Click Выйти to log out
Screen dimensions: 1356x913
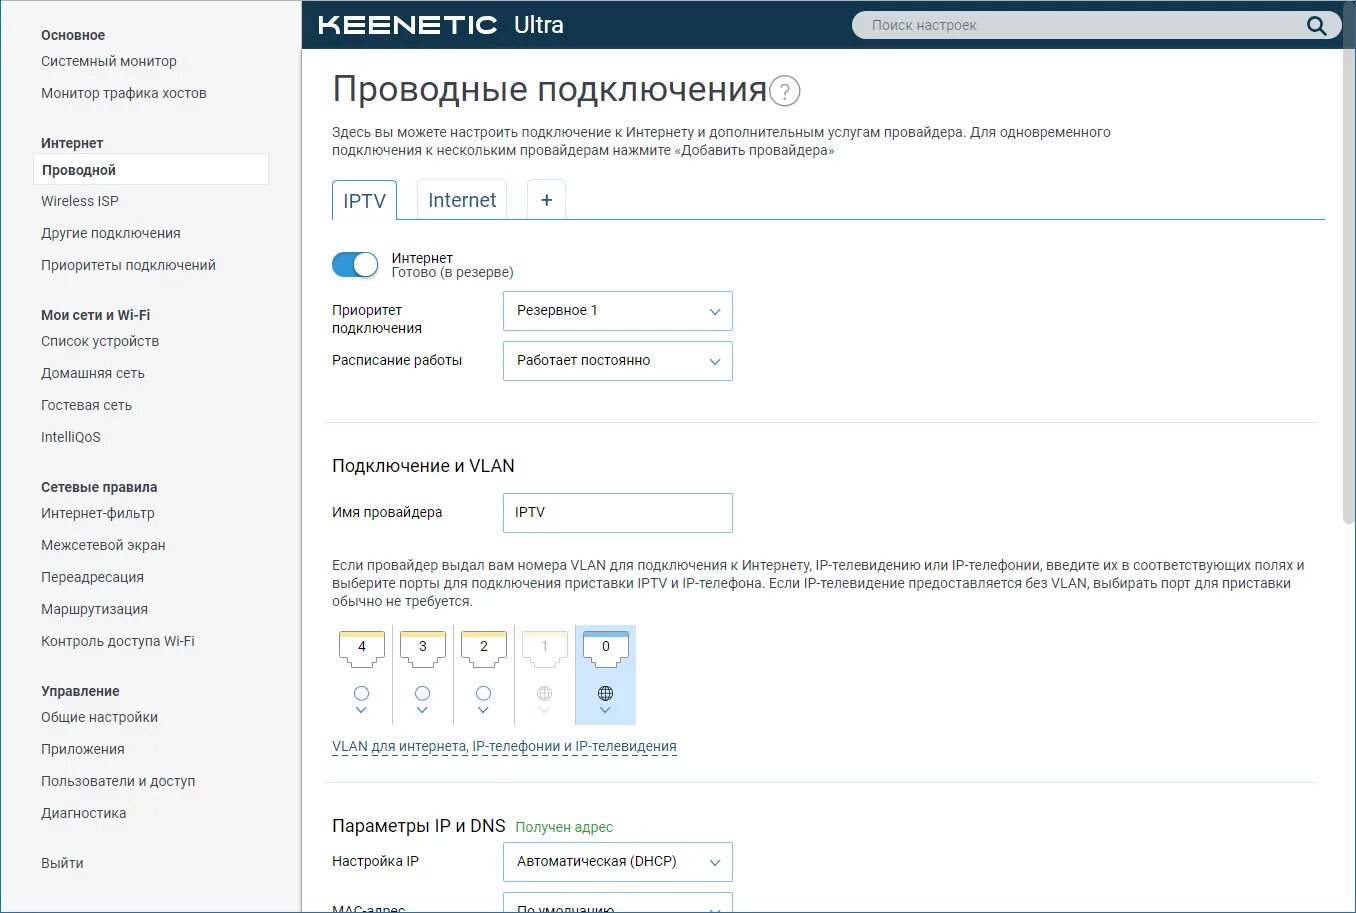click(62, 863)
